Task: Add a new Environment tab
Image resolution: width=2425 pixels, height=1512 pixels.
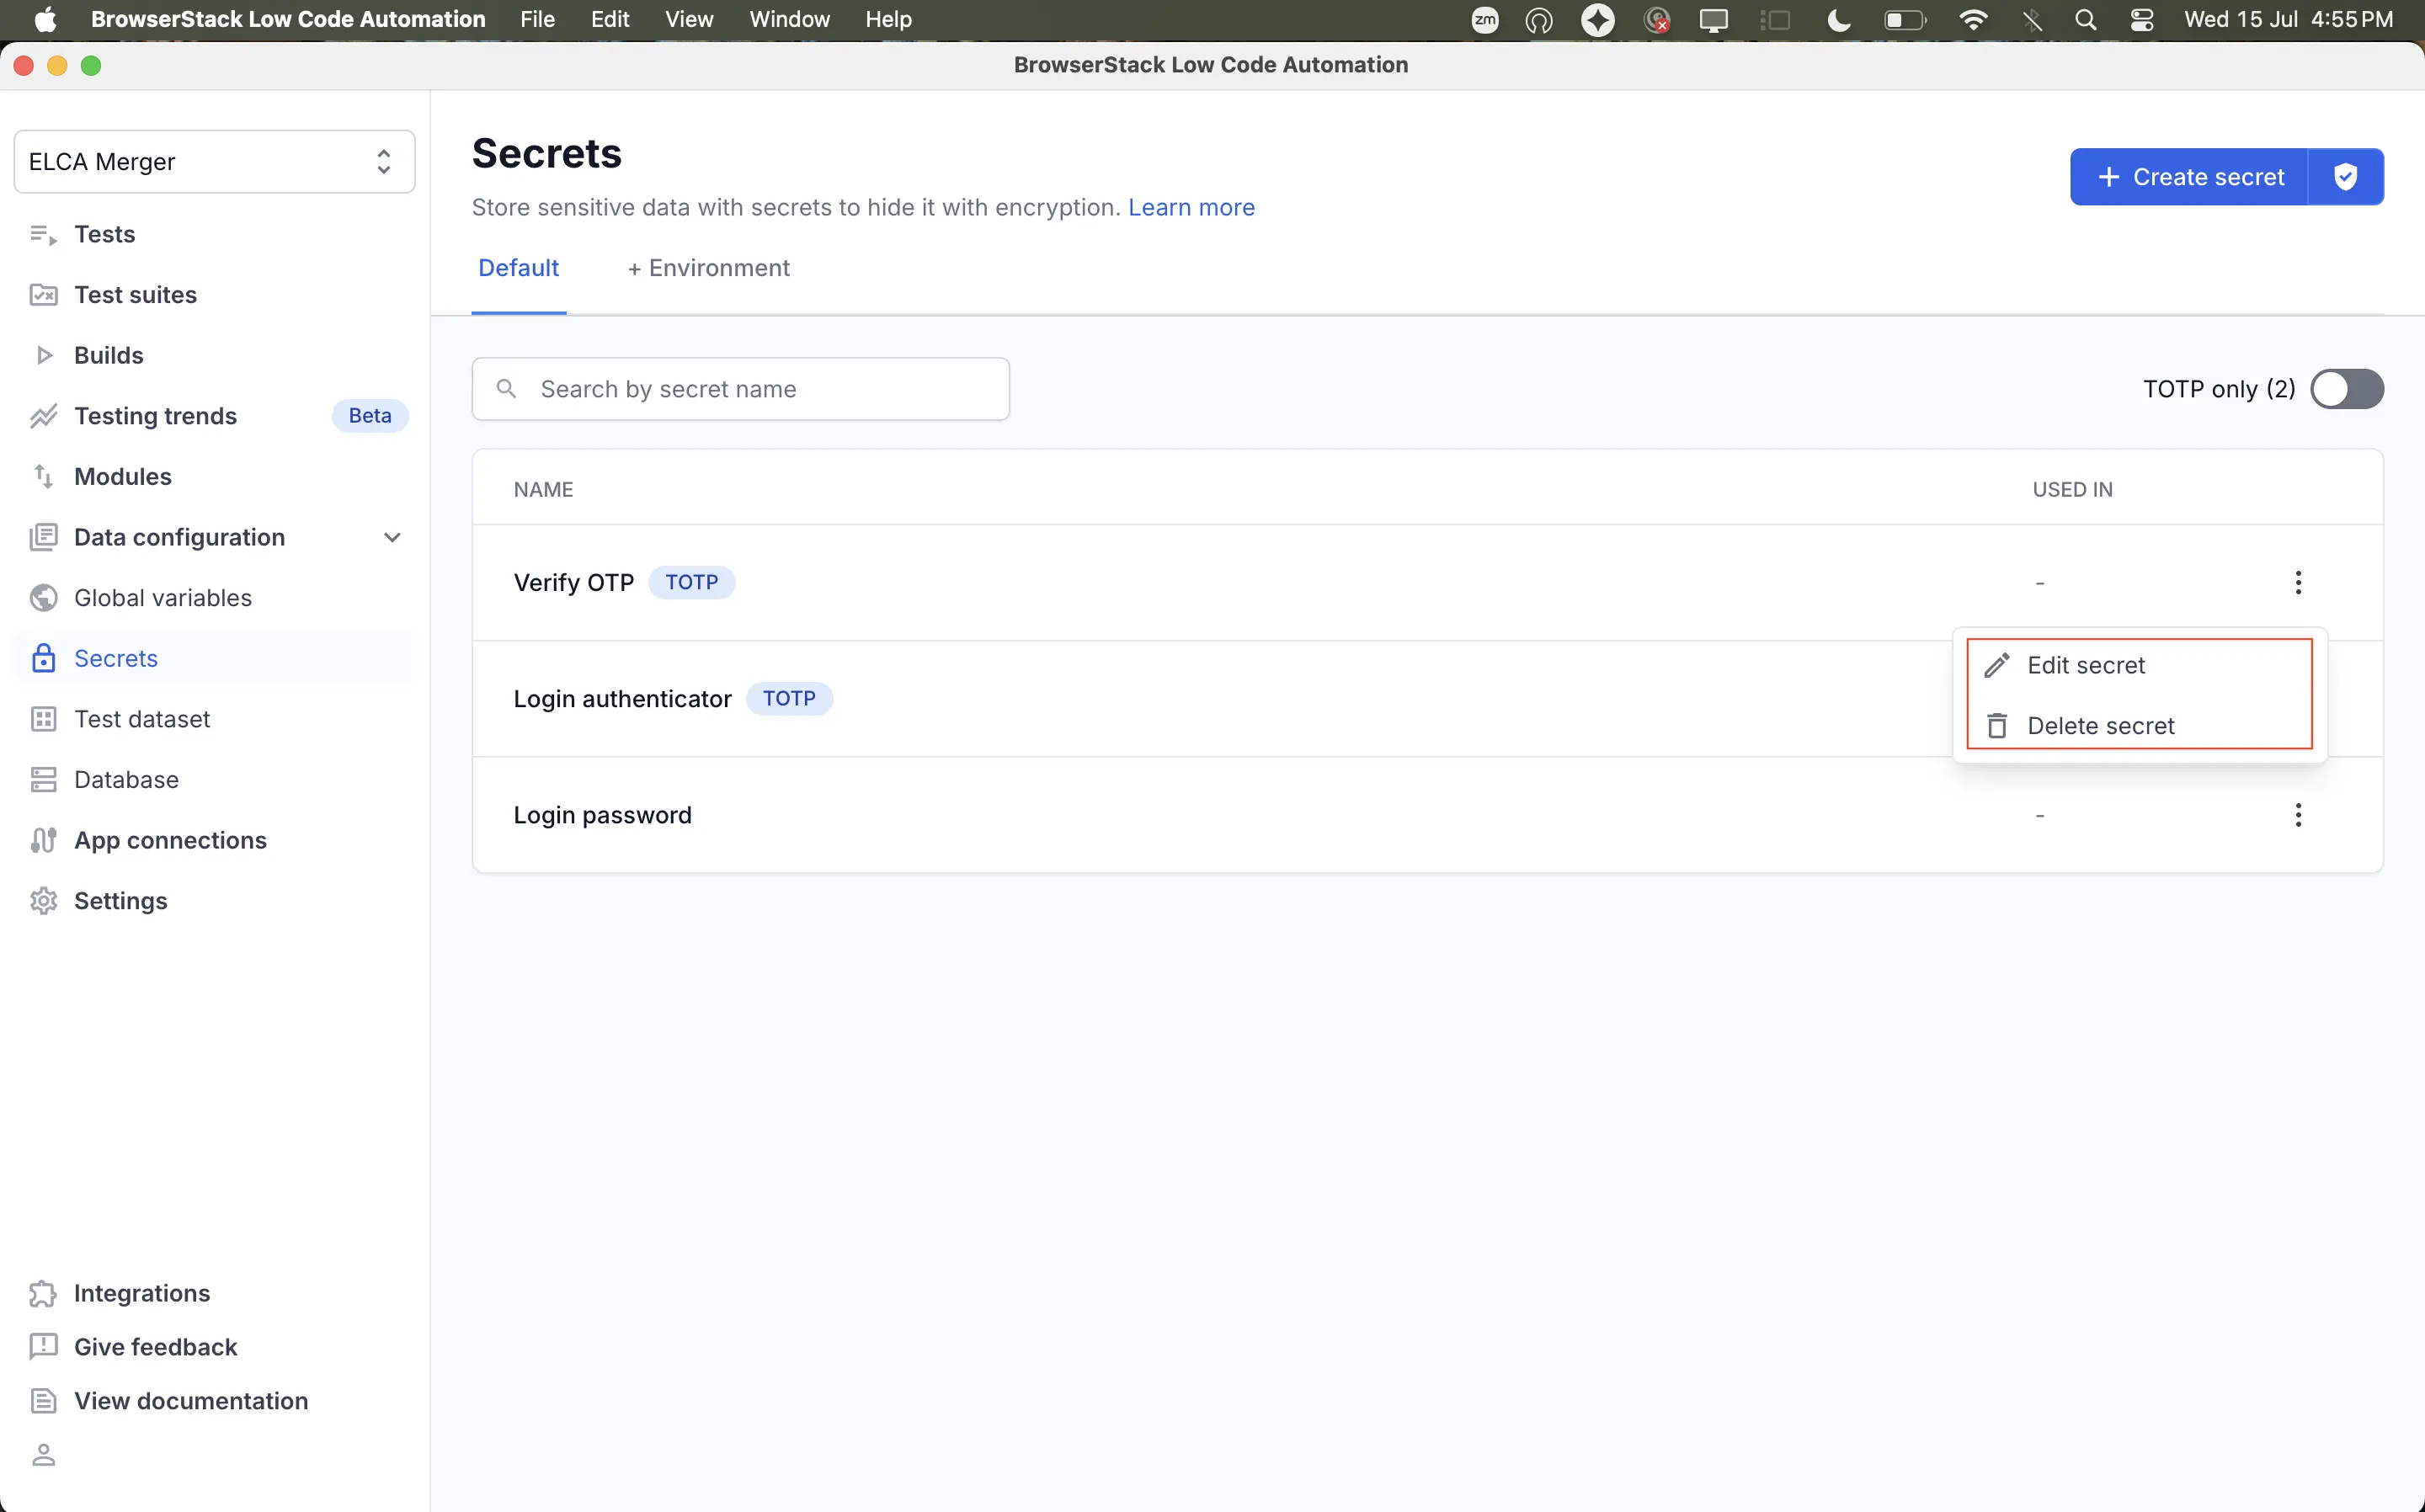Action: click(708, 268)
